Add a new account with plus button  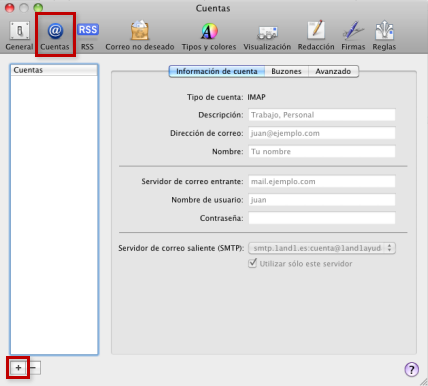point(18,368)
